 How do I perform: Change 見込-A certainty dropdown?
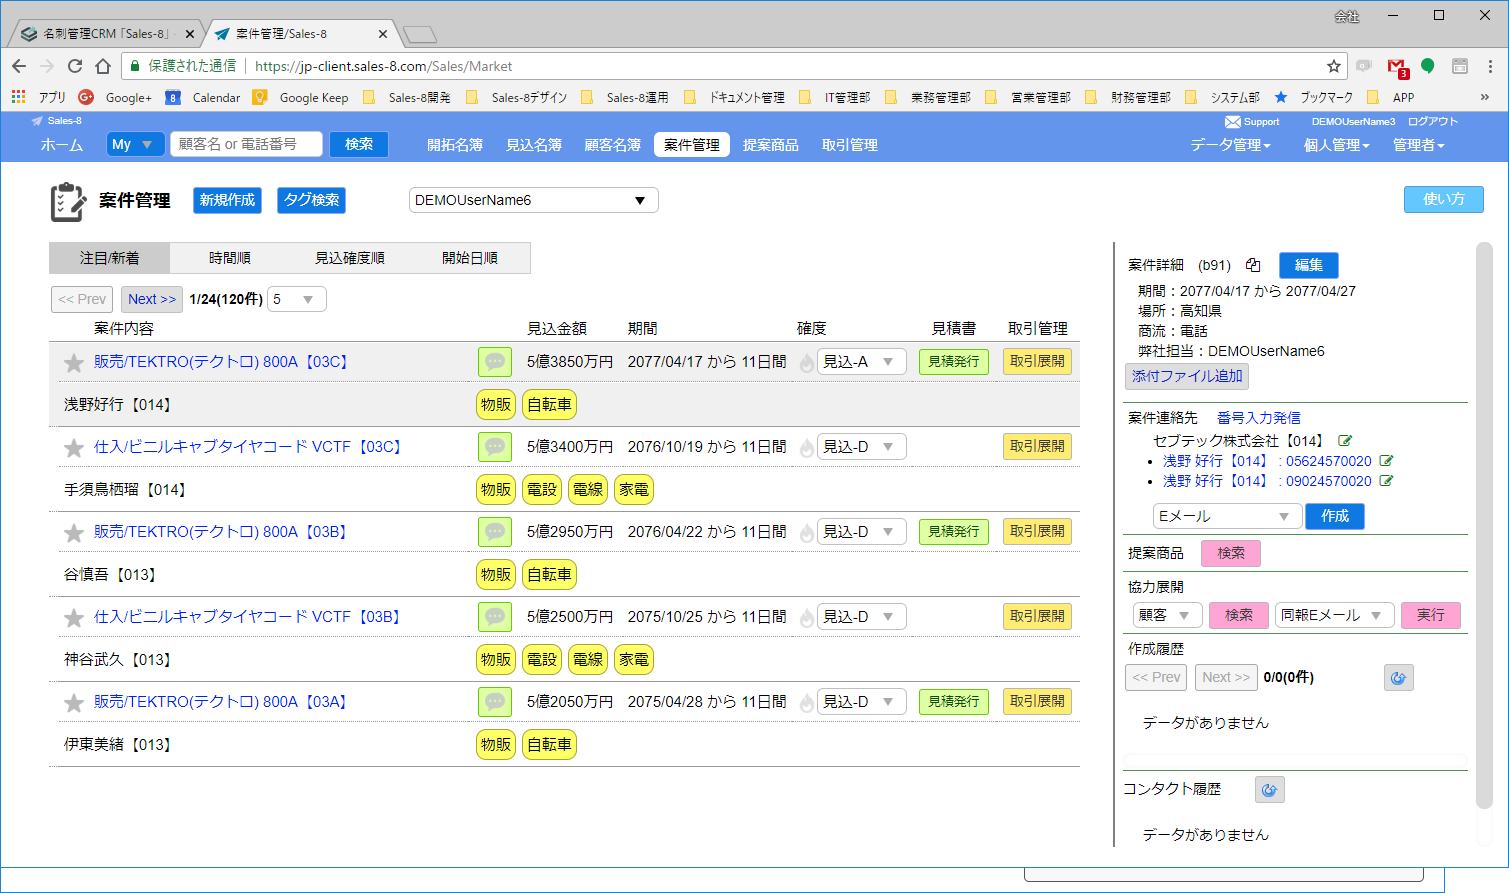tap(862, 362)
